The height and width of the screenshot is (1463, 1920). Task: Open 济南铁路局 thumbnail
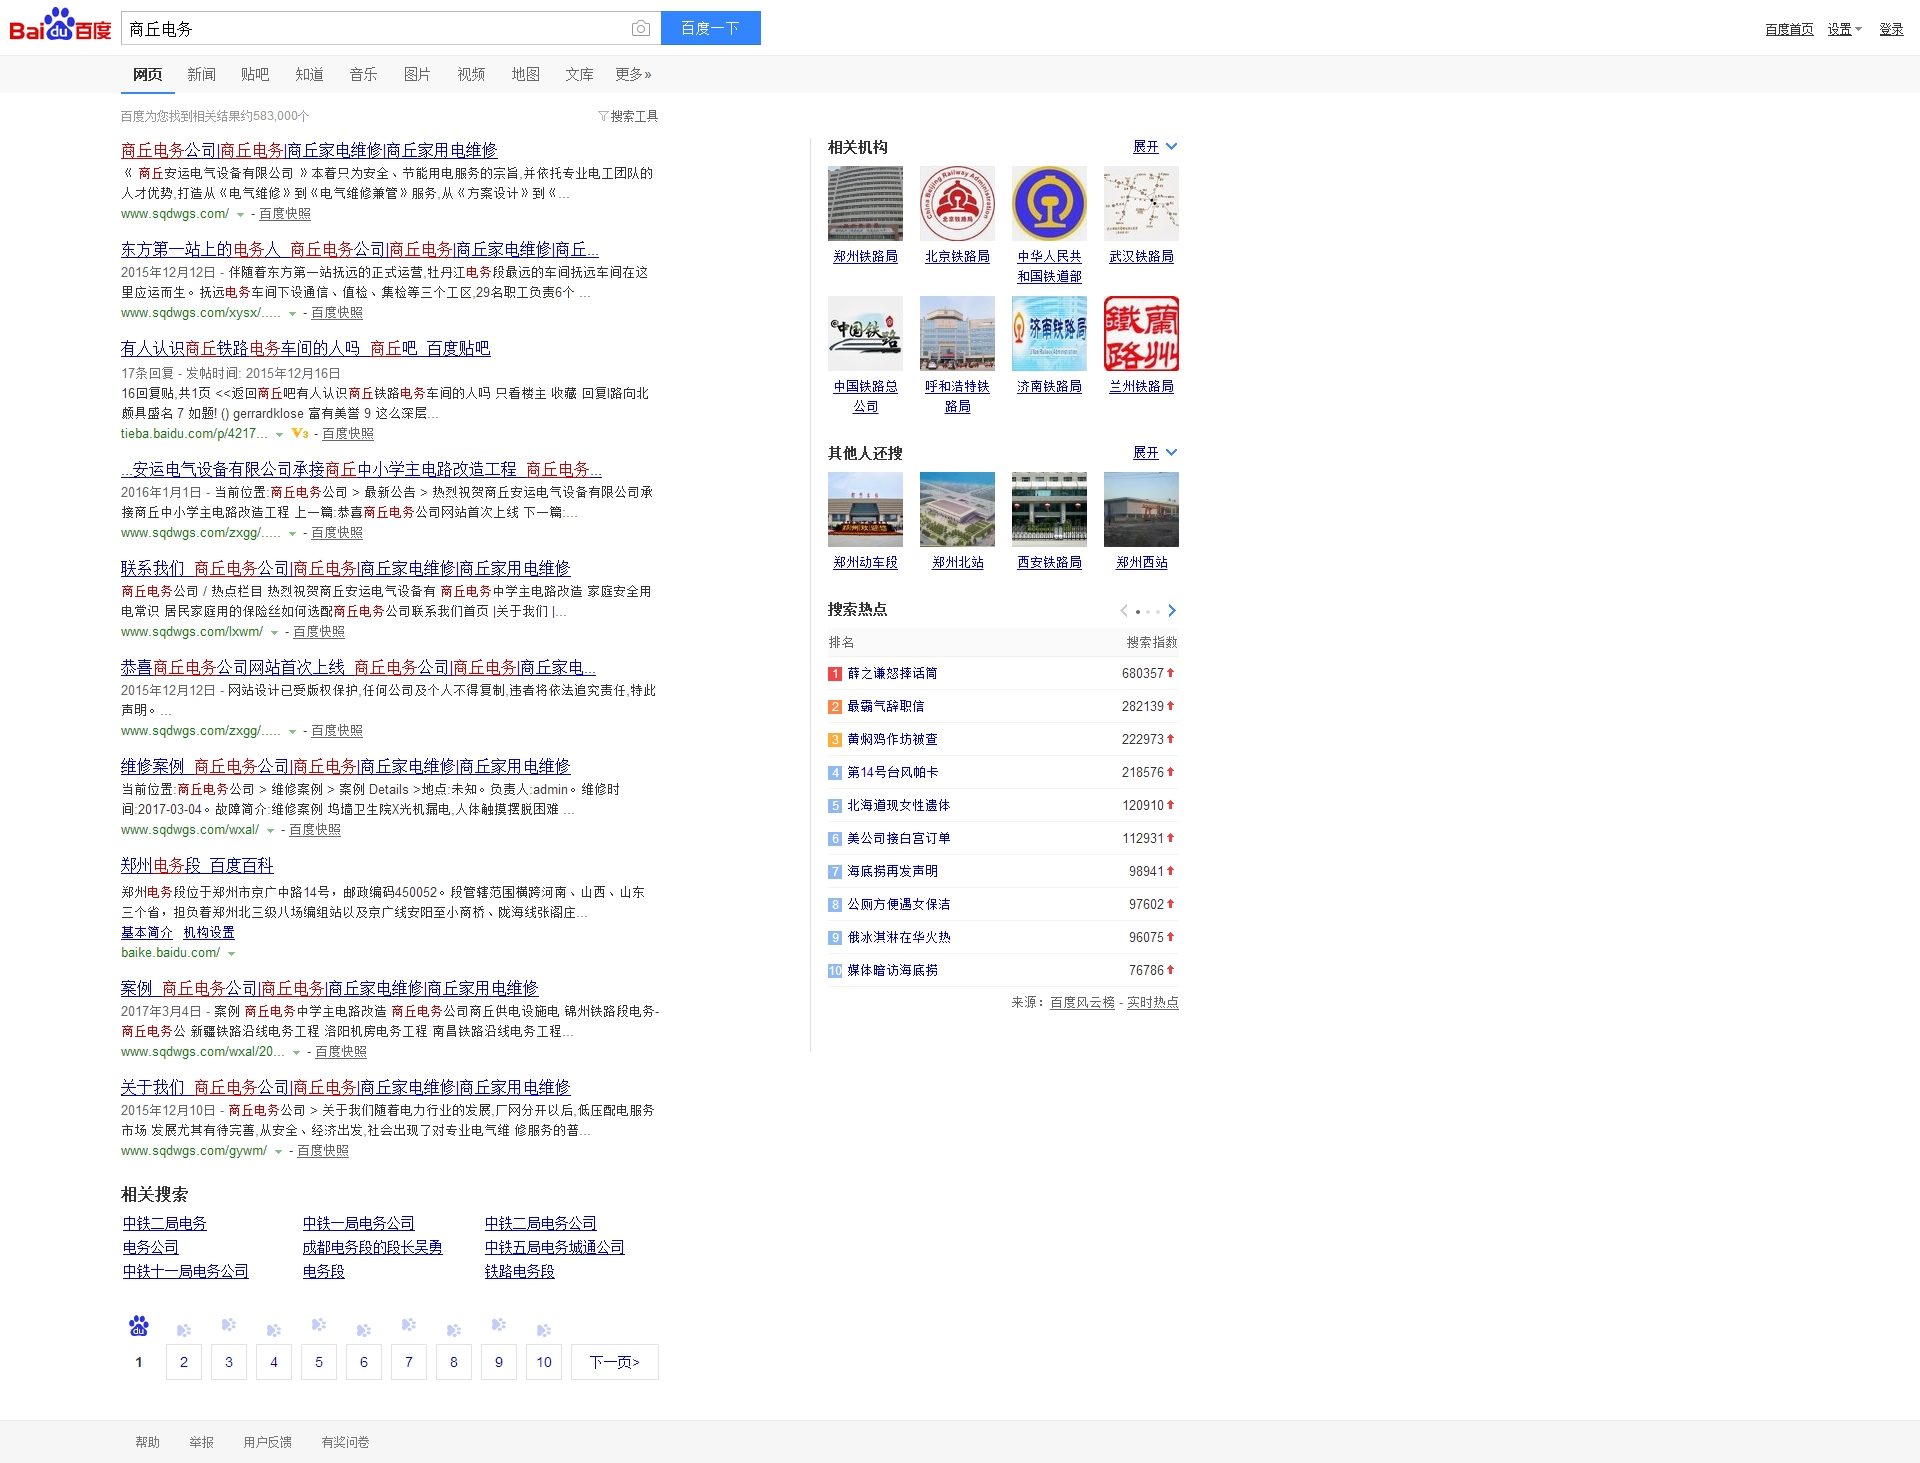point(1049,333)
